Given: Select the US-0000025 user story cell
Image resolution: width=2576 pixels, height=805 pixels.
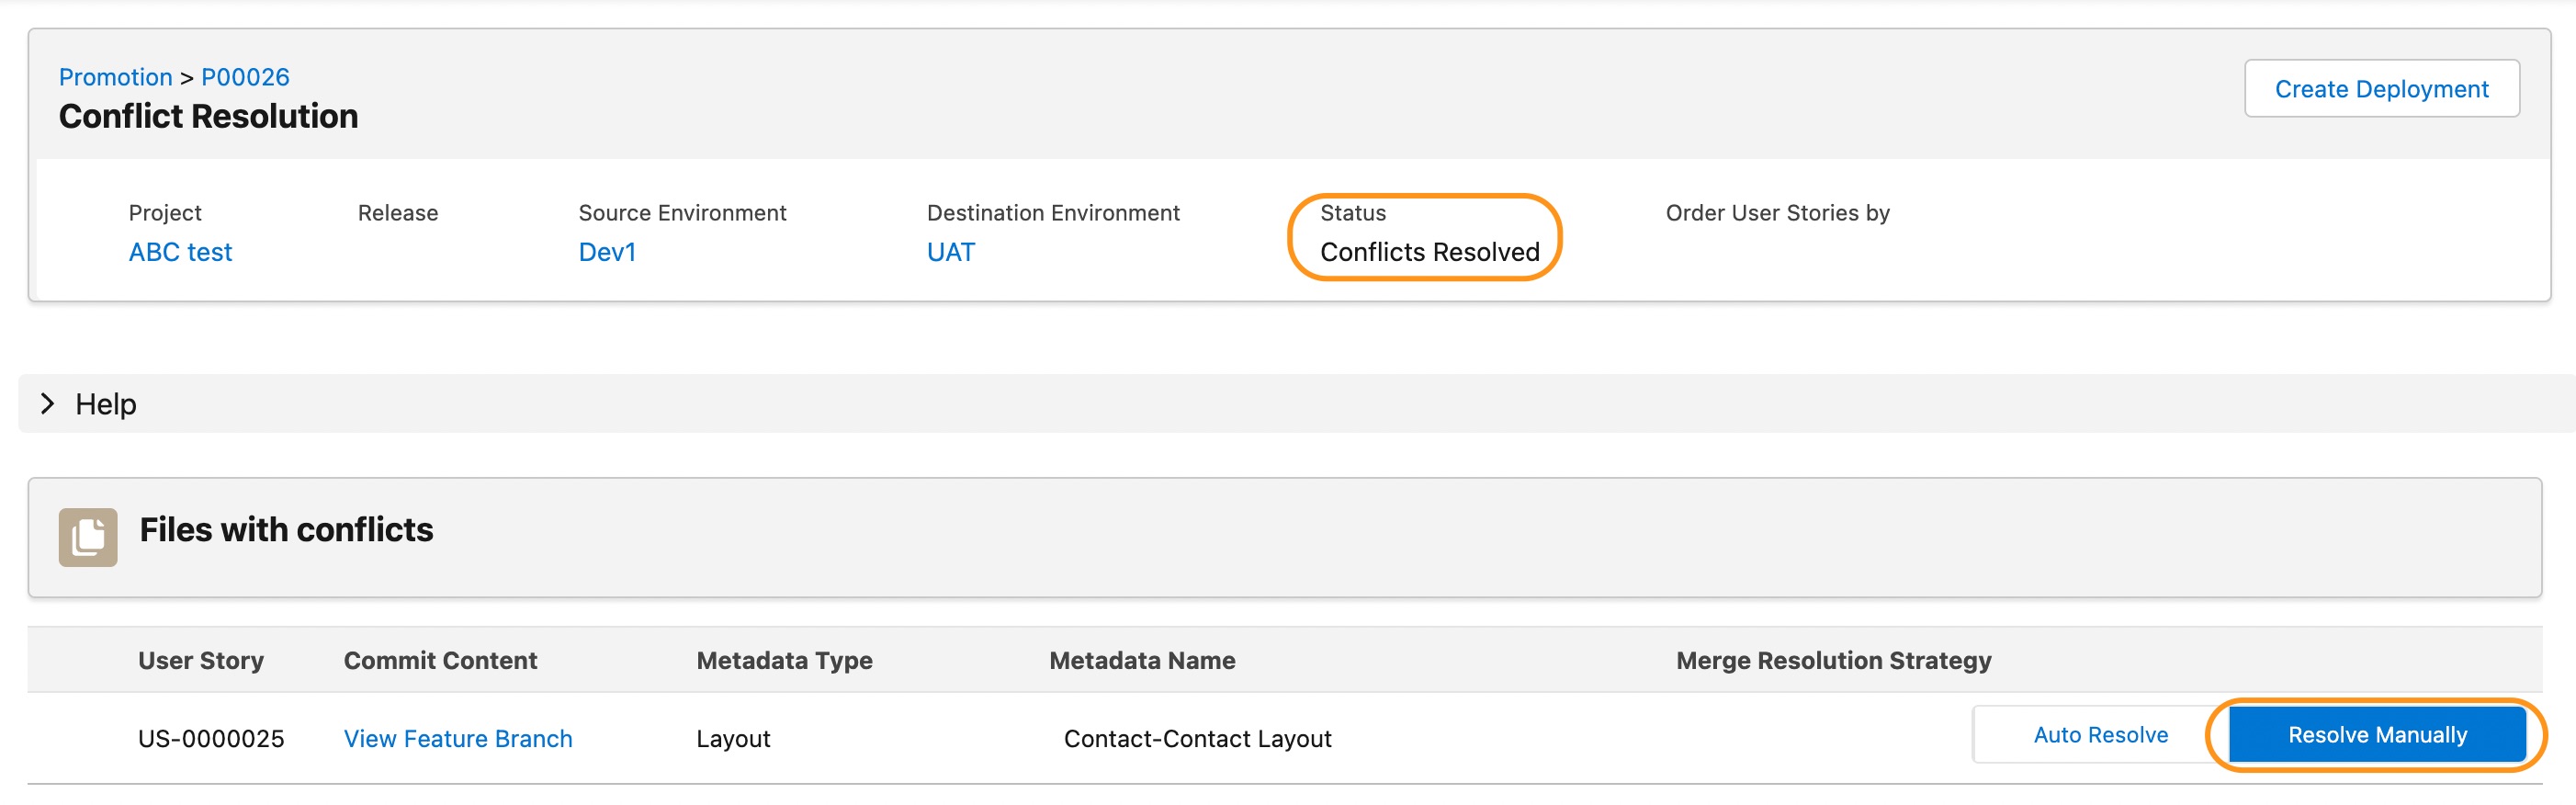Looking at the screenshot, I should click(x=211, y=739).
